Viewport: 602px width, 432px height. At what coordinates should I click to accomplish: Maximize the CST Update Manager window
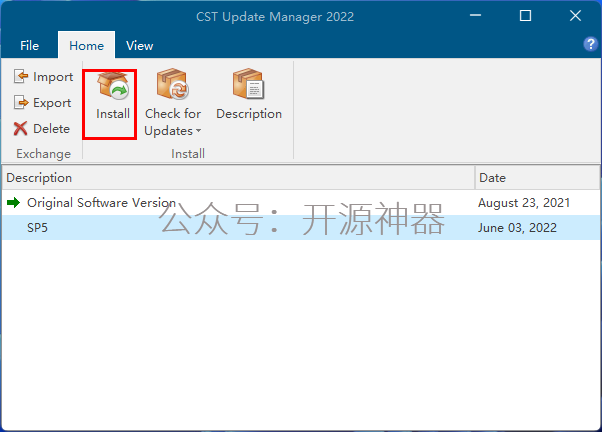point(525,16)
